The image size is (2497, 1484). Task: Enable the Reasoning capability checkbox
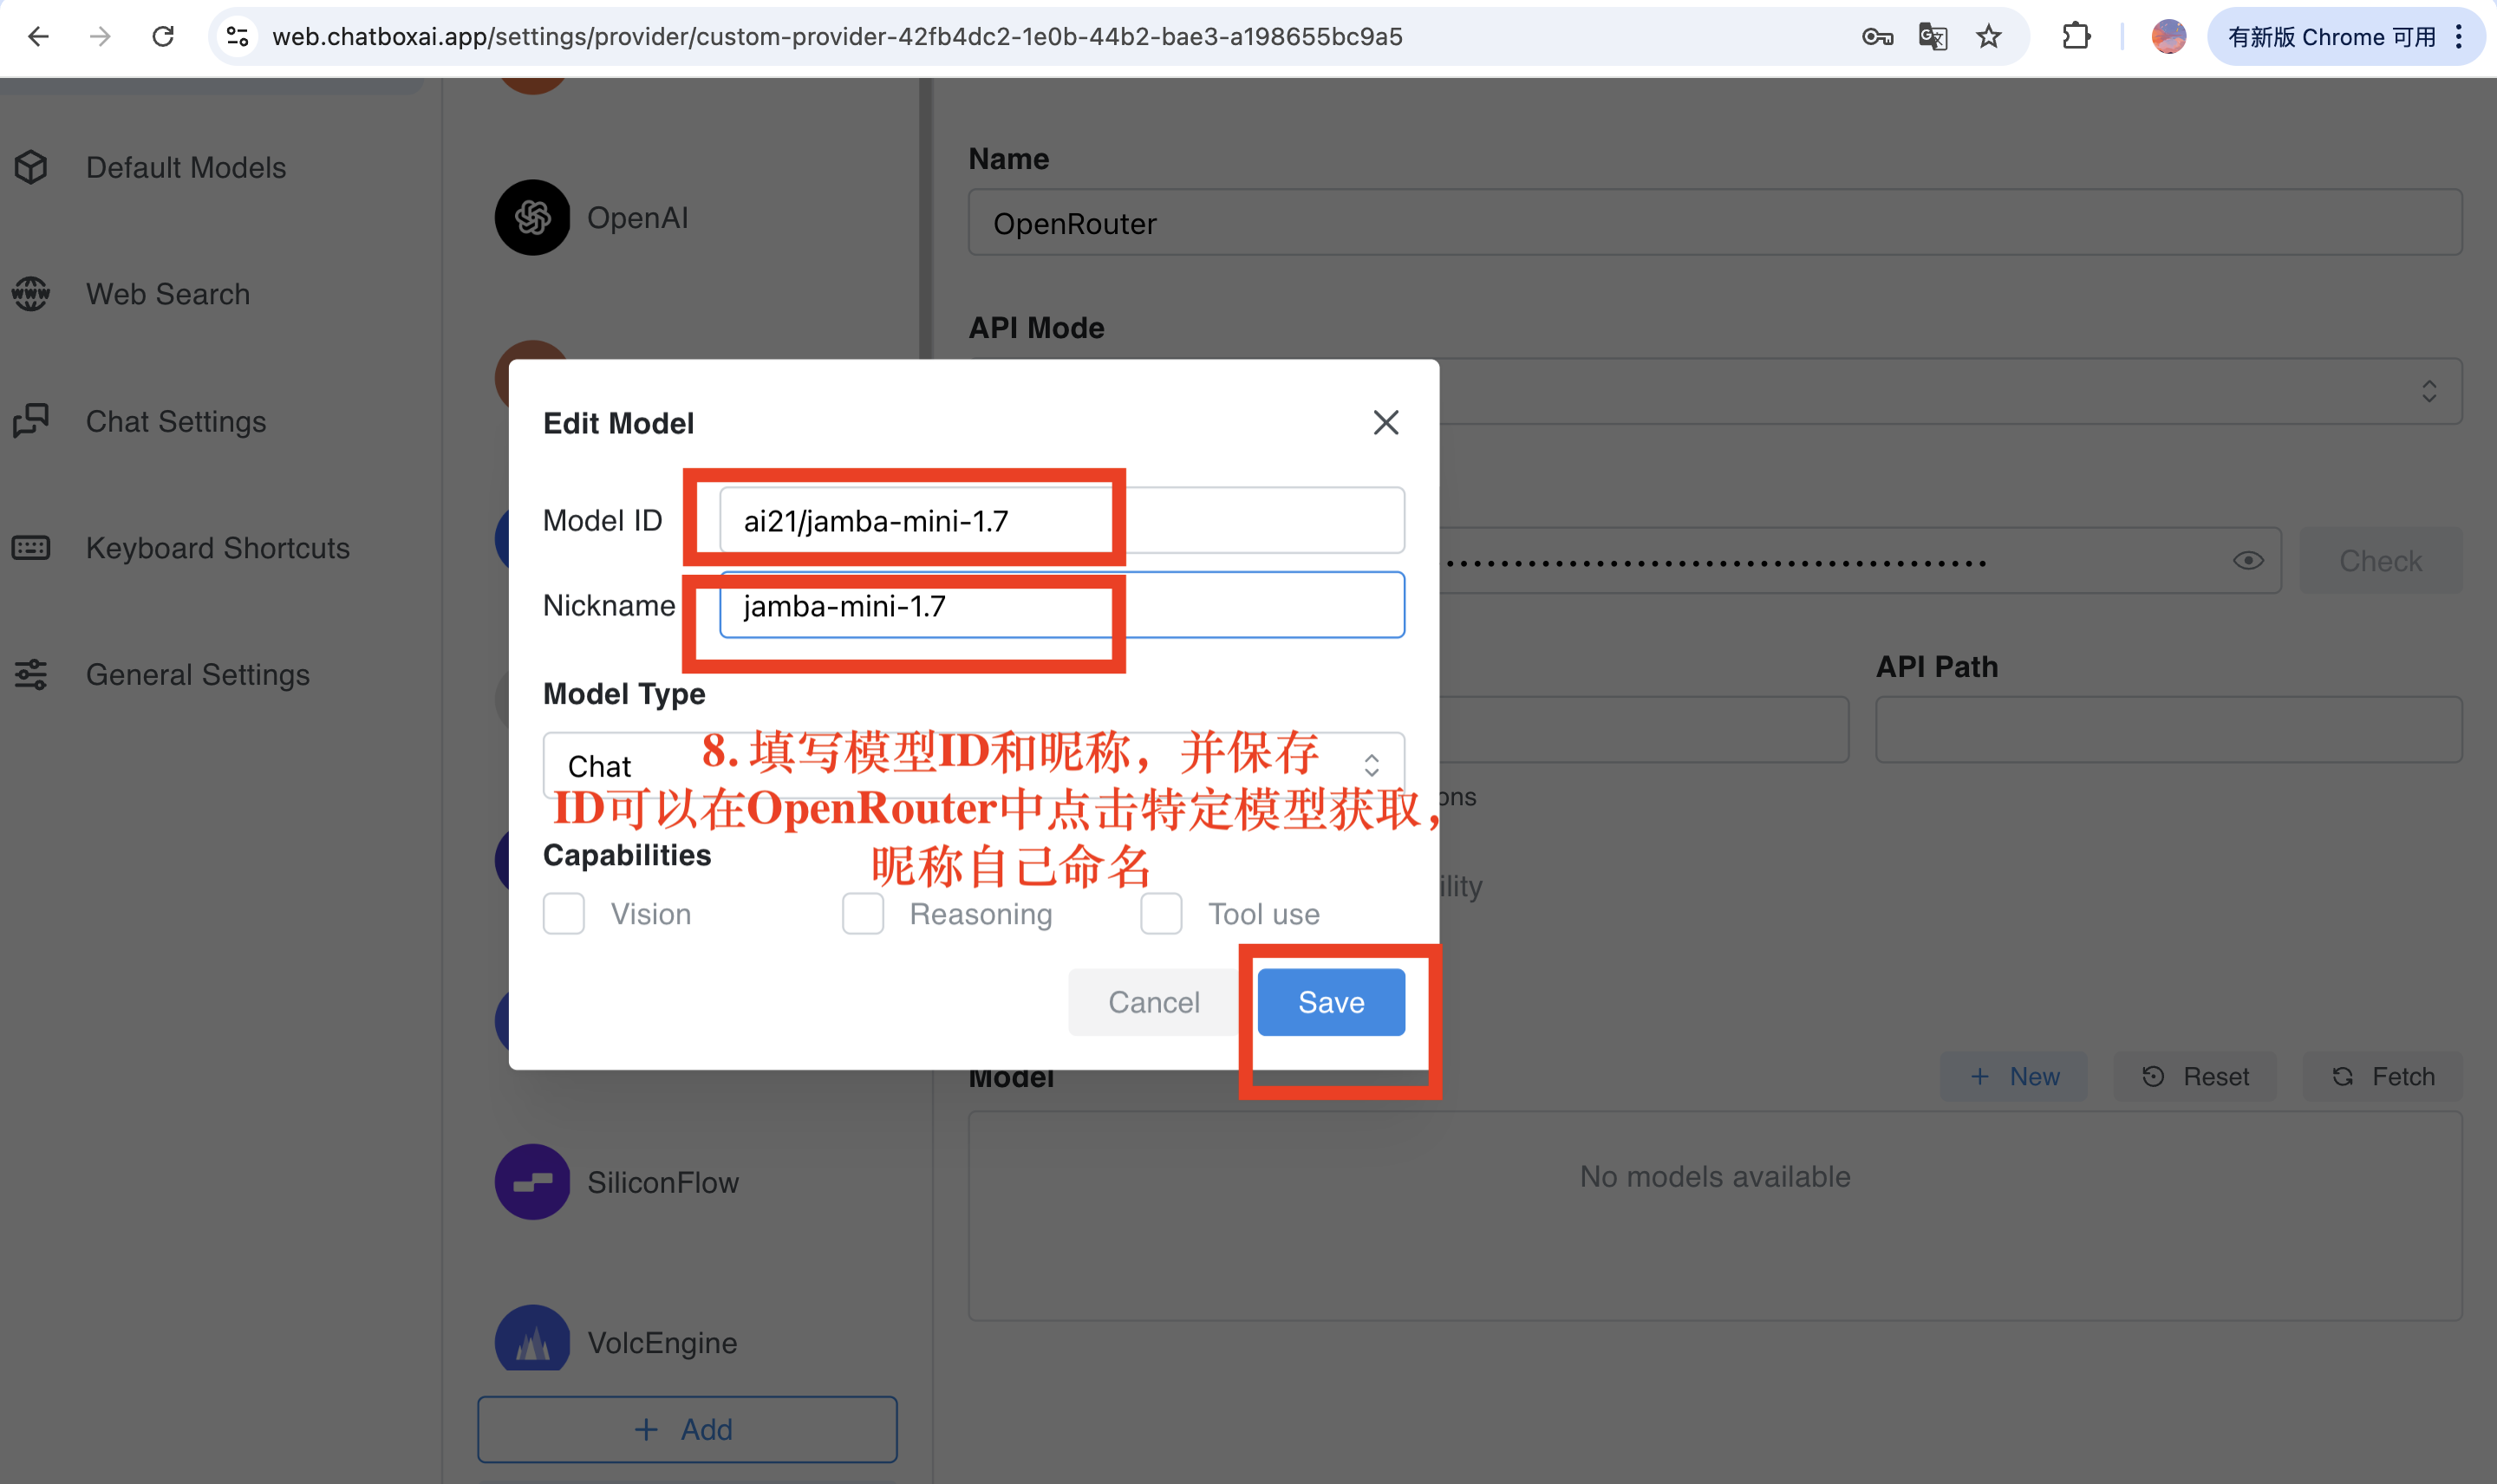[x=863, y=913]
